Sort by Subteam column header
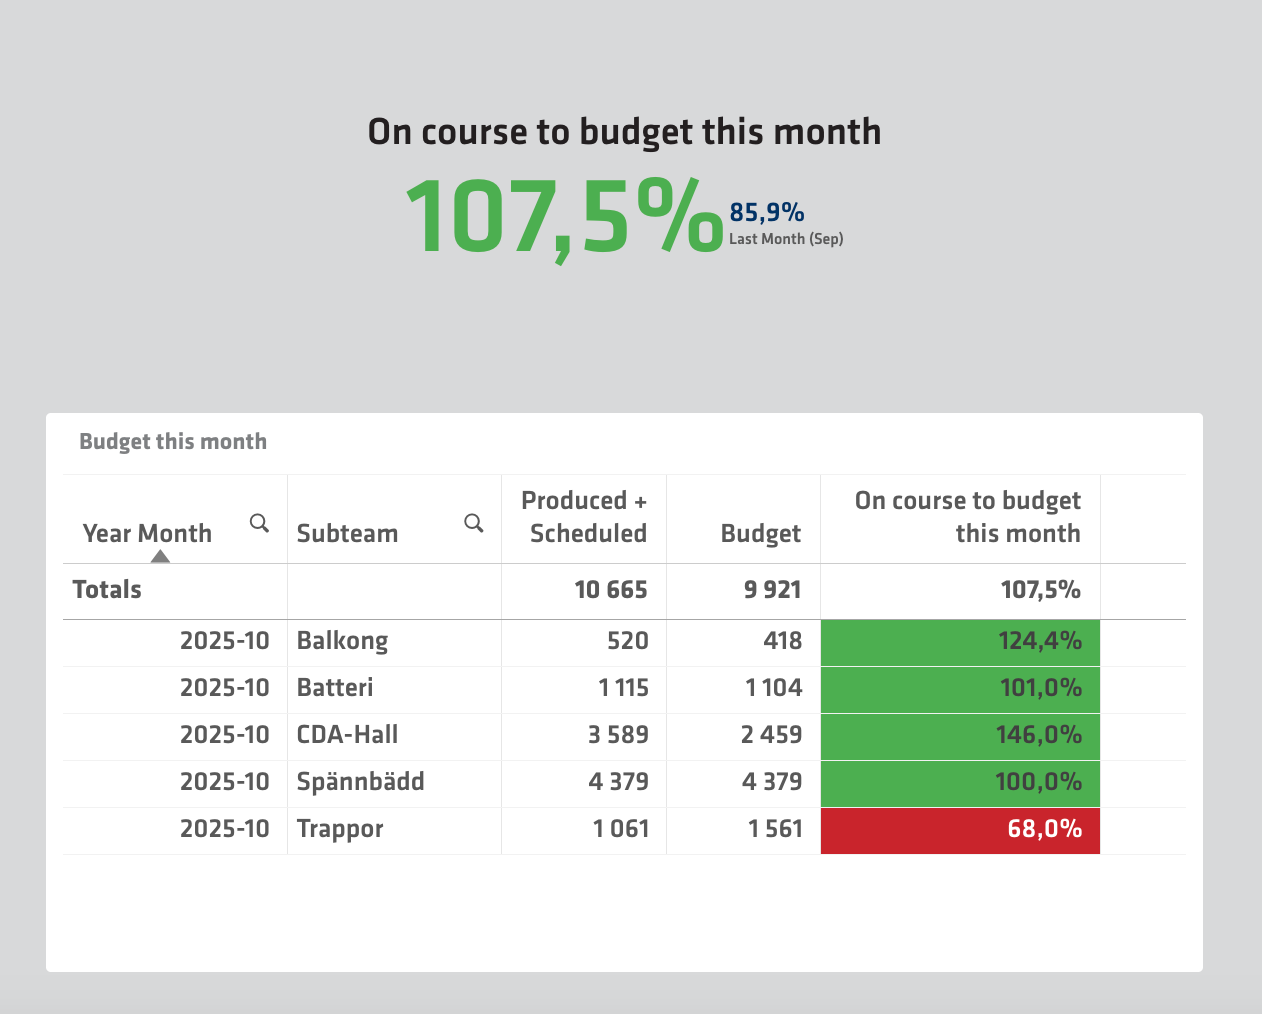 coord(347,533)
